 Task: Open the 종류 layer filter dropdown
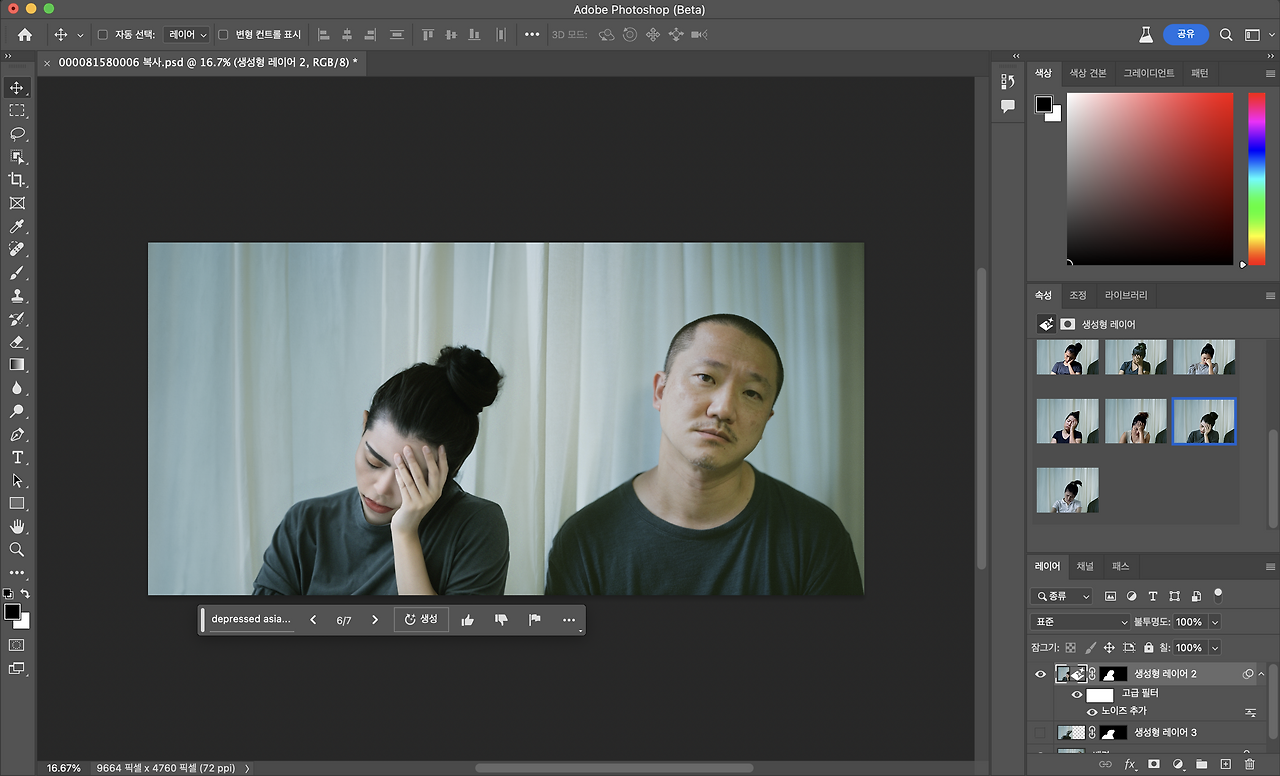1061,596
